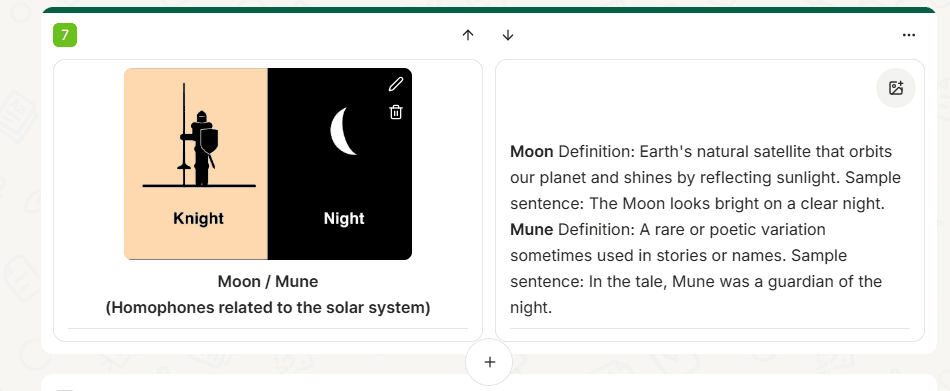Click the bold "Mune" word in definition
The image size is (950, 391).
(x=531, y=230)
